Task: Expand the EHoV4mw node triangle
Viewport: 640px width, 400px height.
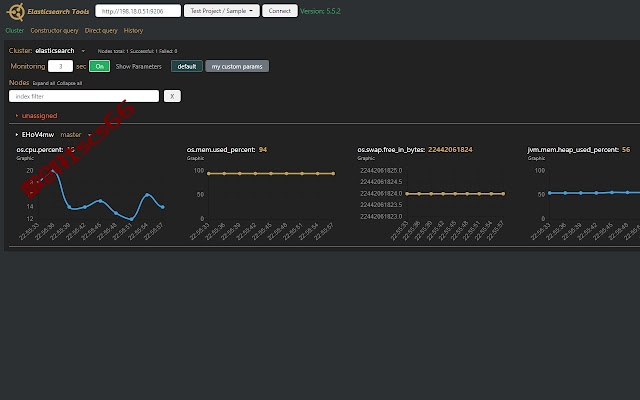Action: pyautogui.click(x=17, y=134)
